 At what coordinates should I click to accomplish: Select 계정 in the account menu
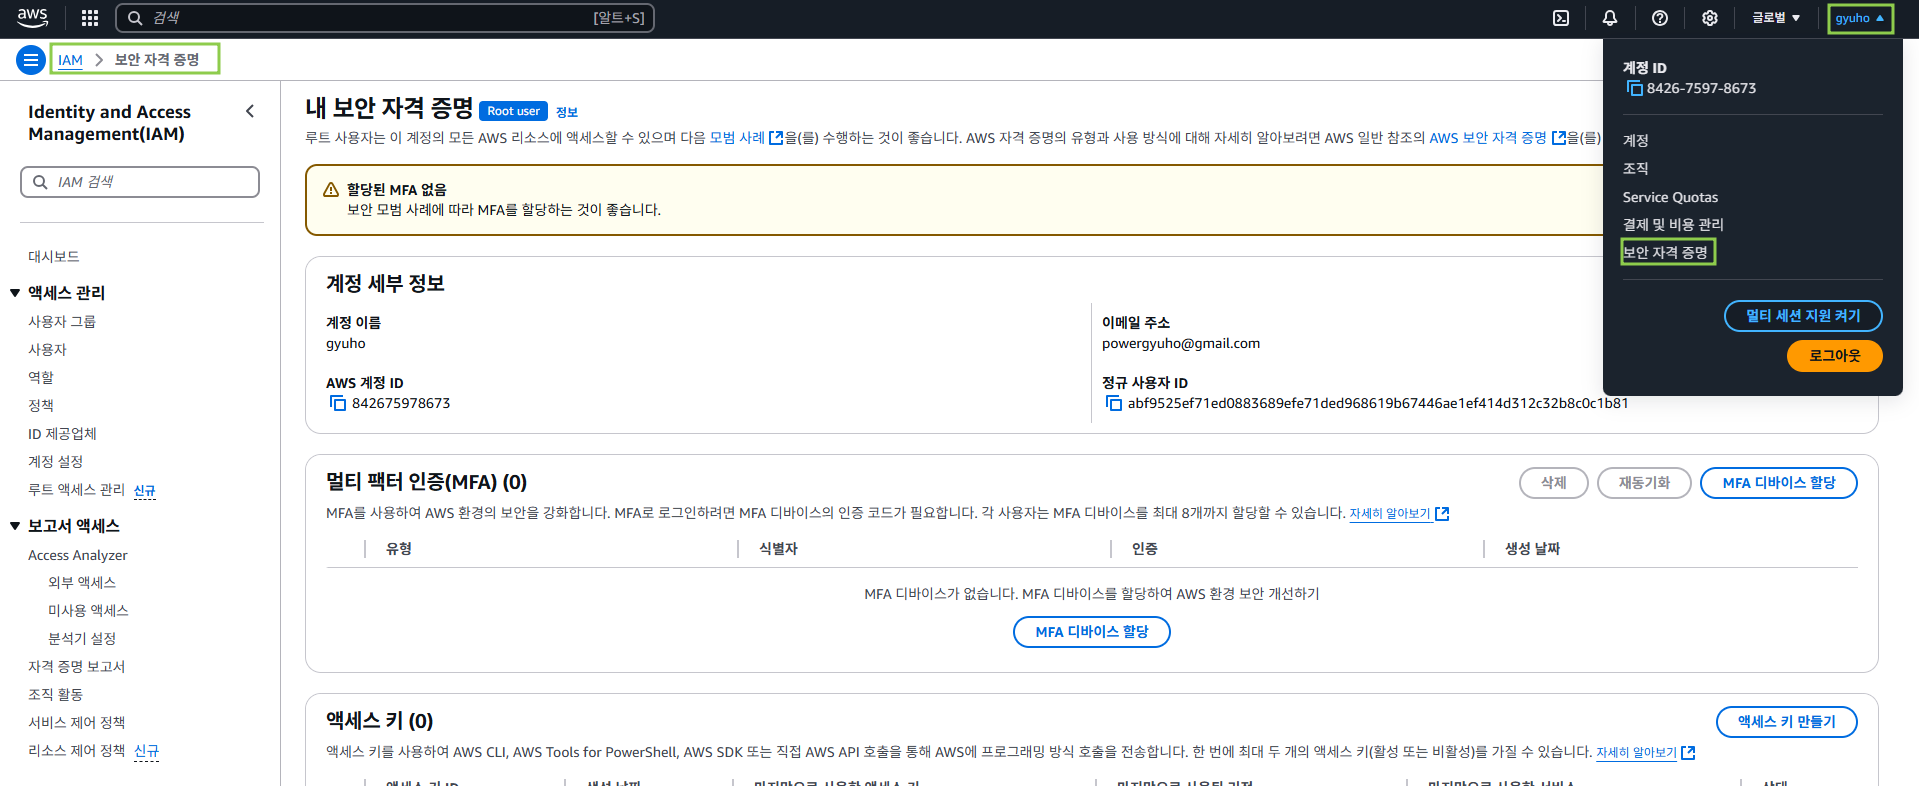[x=1636, y=141]
